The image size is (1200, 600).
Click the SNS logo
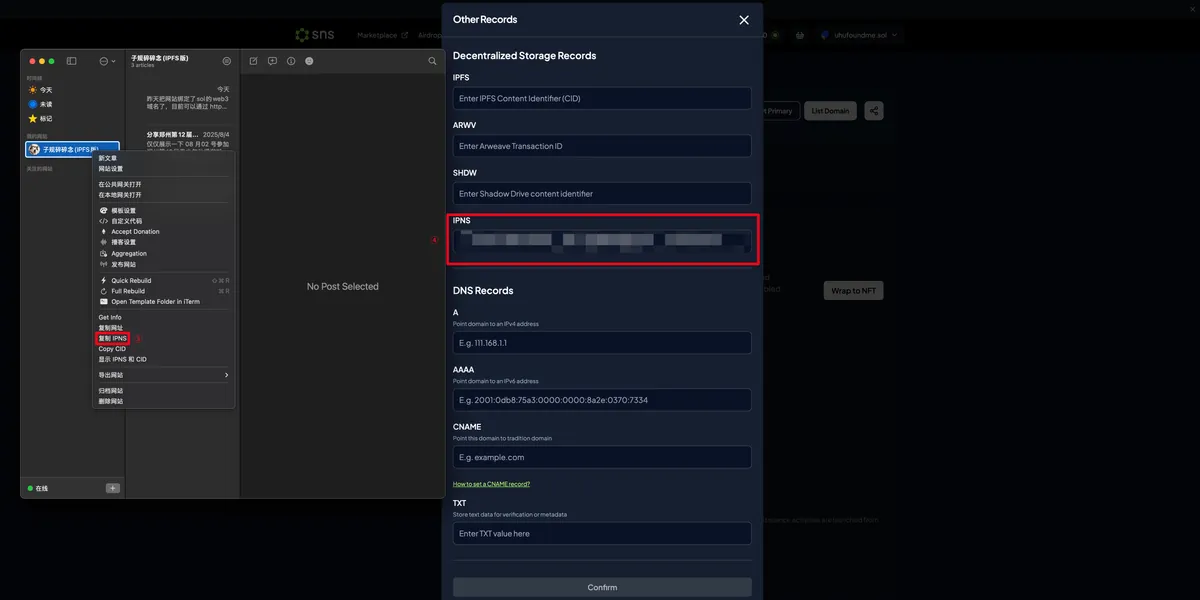pyautogui.click(x=314, y=35)
